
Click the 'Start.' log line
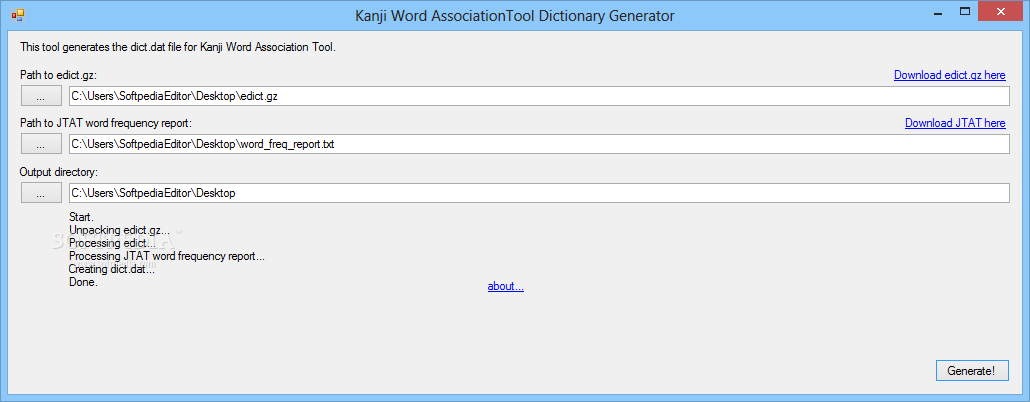point(81,216)
